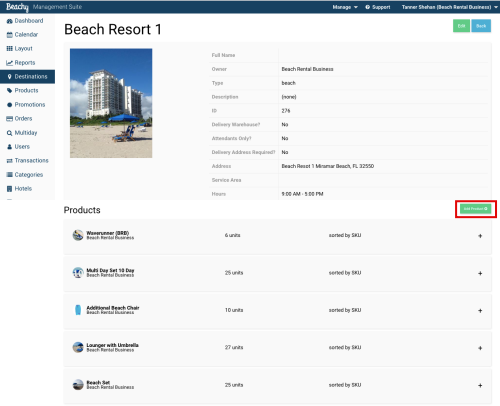This screenshot has height=406, width=500.
Task: Open Hotels in the sidebar
Action: 27,189
